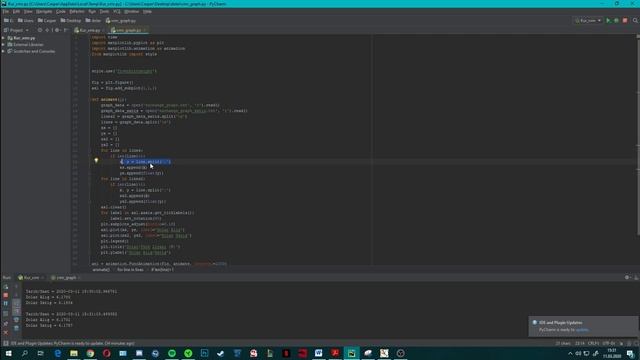Screen dimensions: 640x360
Task: Switch to the Kur_veri.py editor tab
Action: point(88,30)
